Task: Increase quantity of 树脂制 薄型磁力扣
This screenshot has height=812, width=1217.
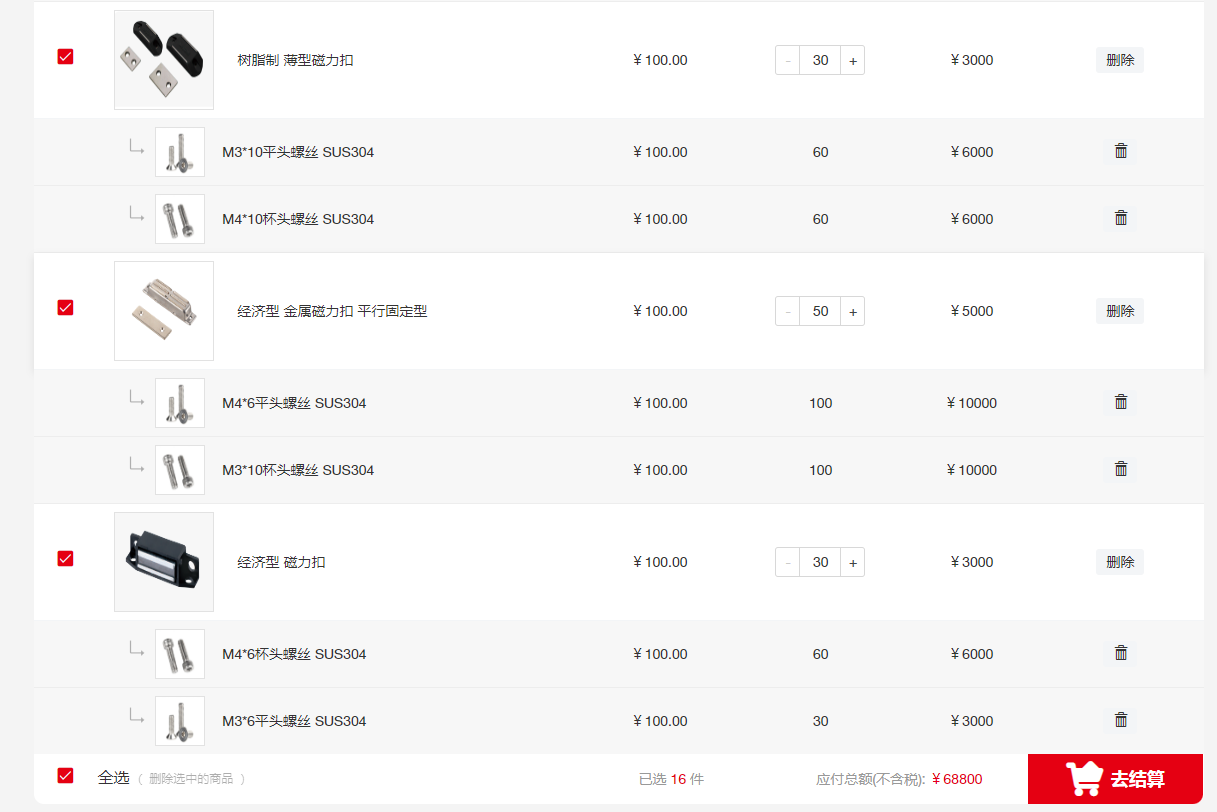Action: point(853,60)
